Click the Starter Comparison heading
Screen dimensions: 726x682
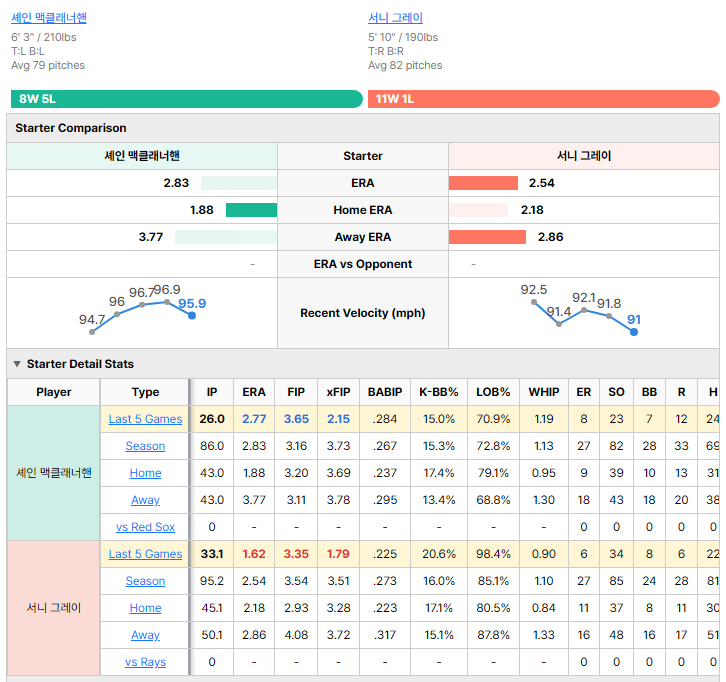tap(71, 128)
